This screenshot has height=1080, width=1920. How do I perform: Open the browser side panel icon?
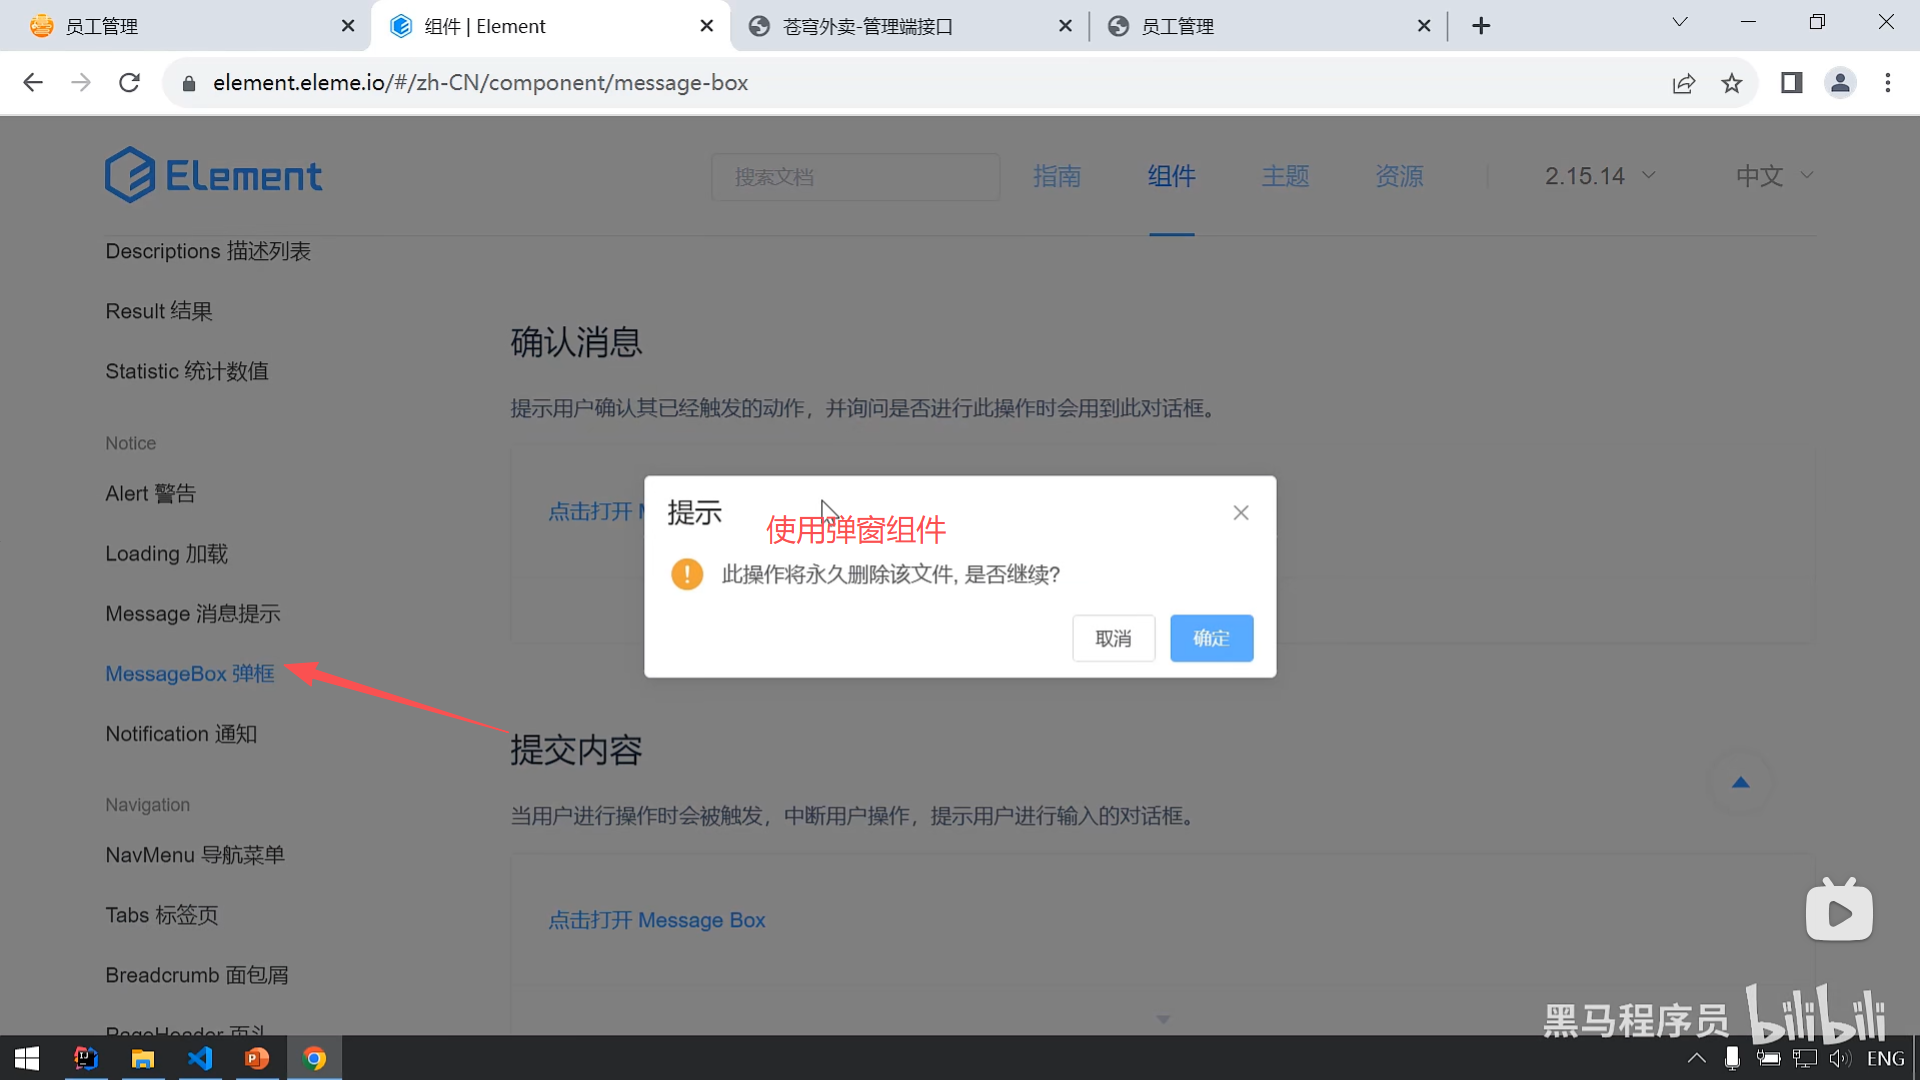coord(1791,83)
